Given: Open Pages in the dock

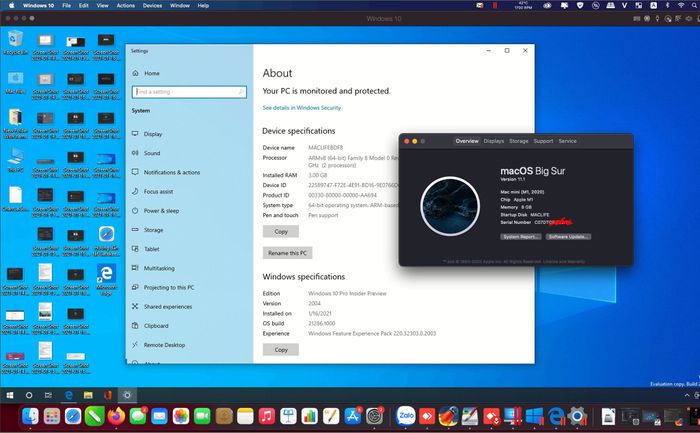Looking at the screenshot, I should click(331, 416).
